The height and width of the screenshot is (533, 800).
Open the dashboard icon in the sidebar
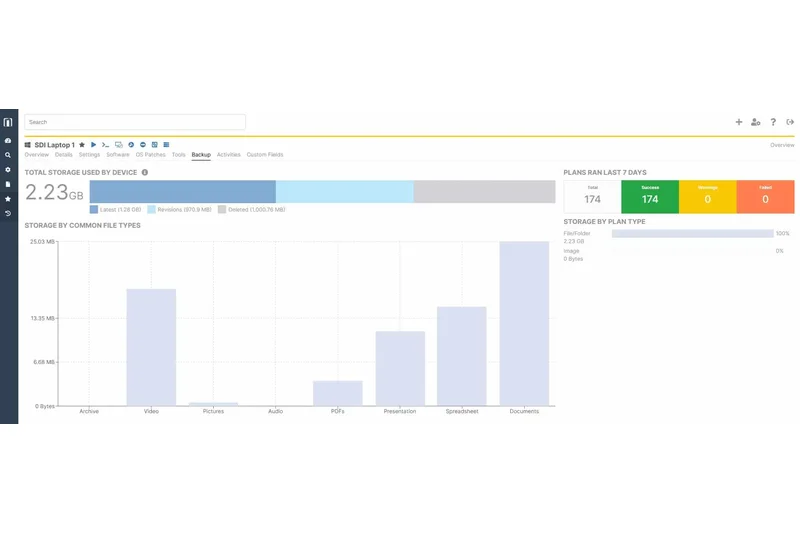8,141
